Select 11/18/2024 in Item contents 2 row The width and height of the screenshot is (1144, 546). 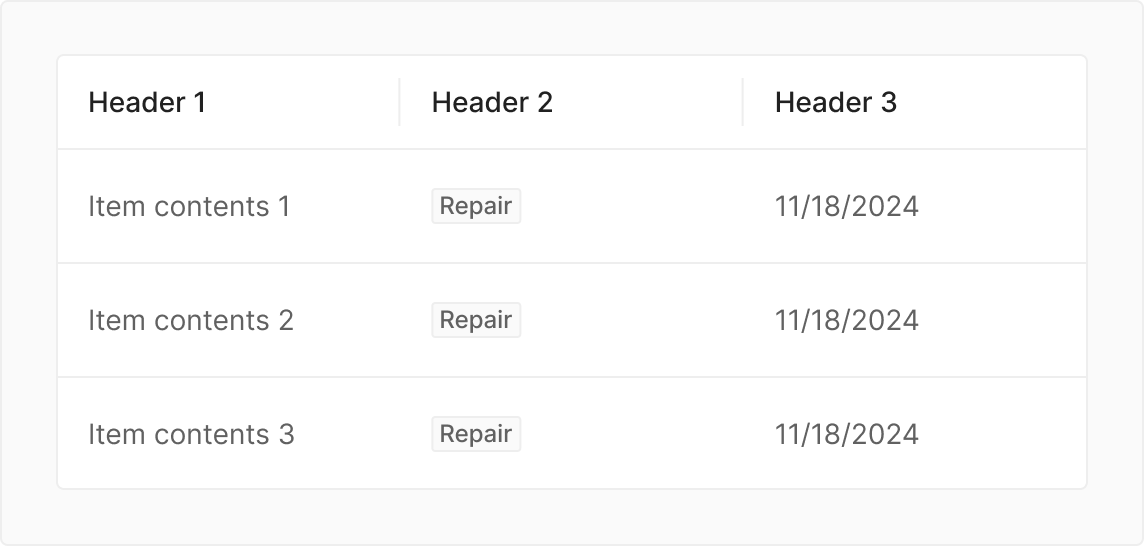coord(846,321)
